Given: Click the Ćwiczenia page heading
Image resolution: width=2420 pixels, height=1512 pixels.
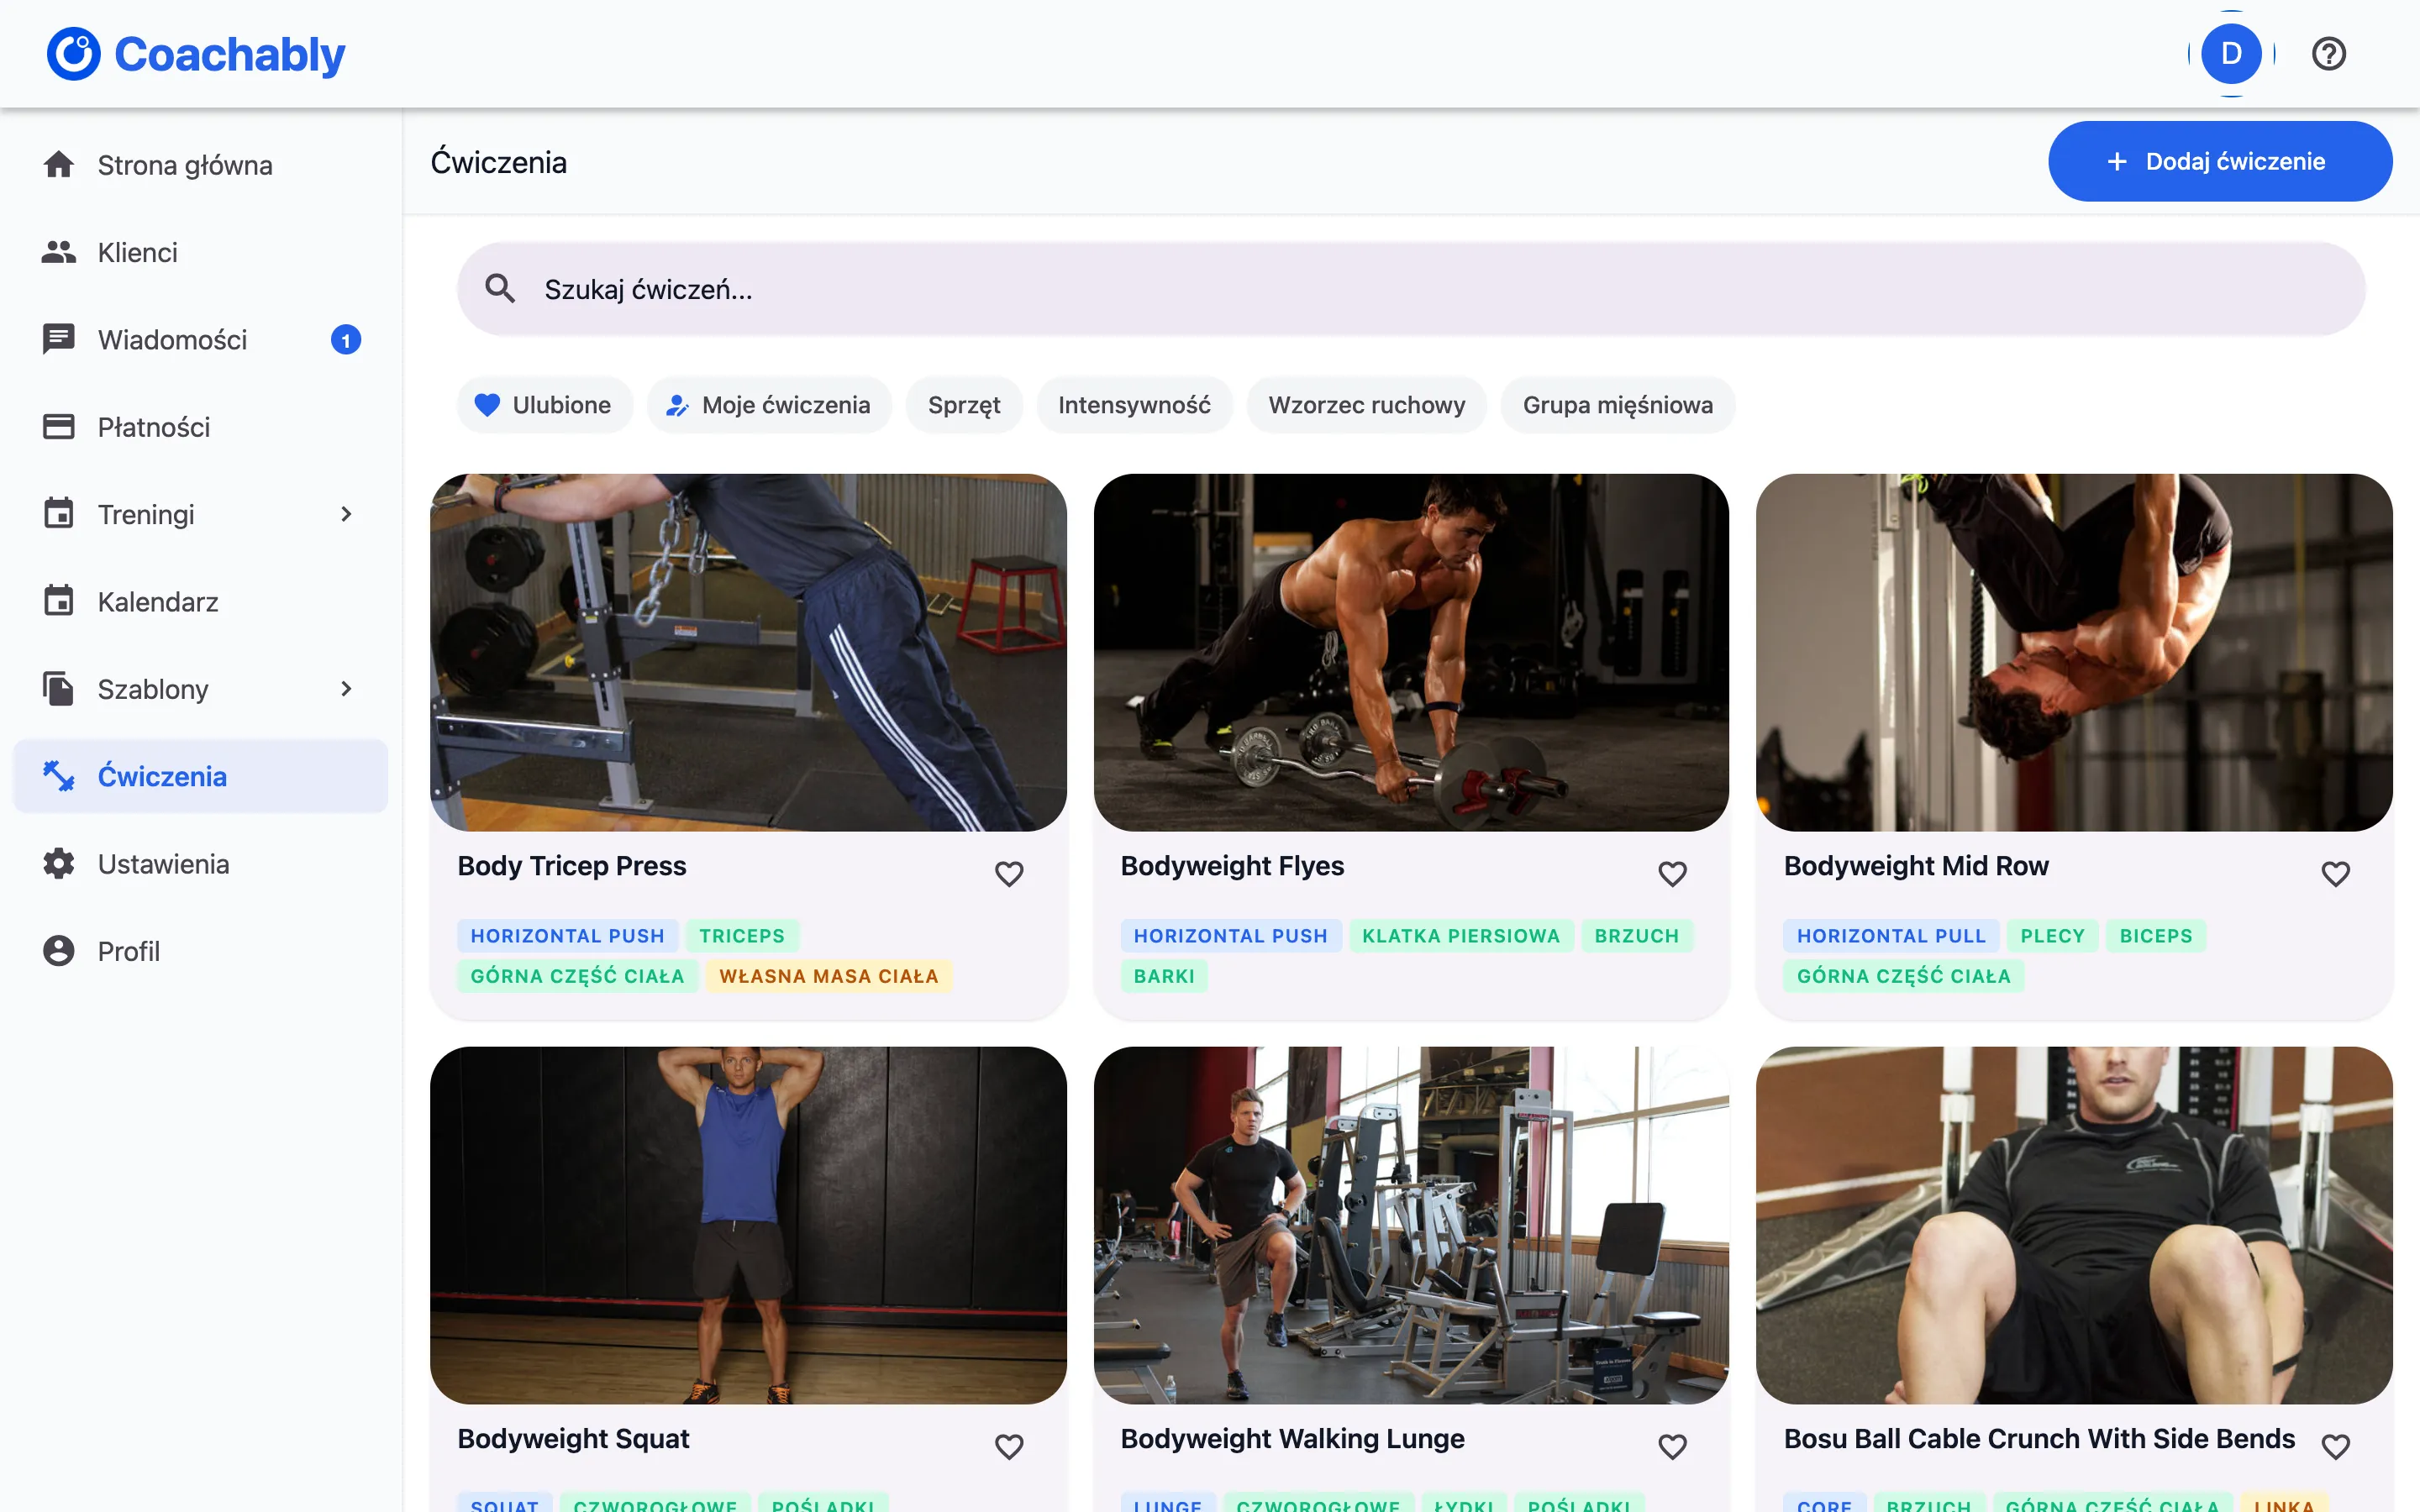Looking at the screenshot, I should tap(498, 162).
